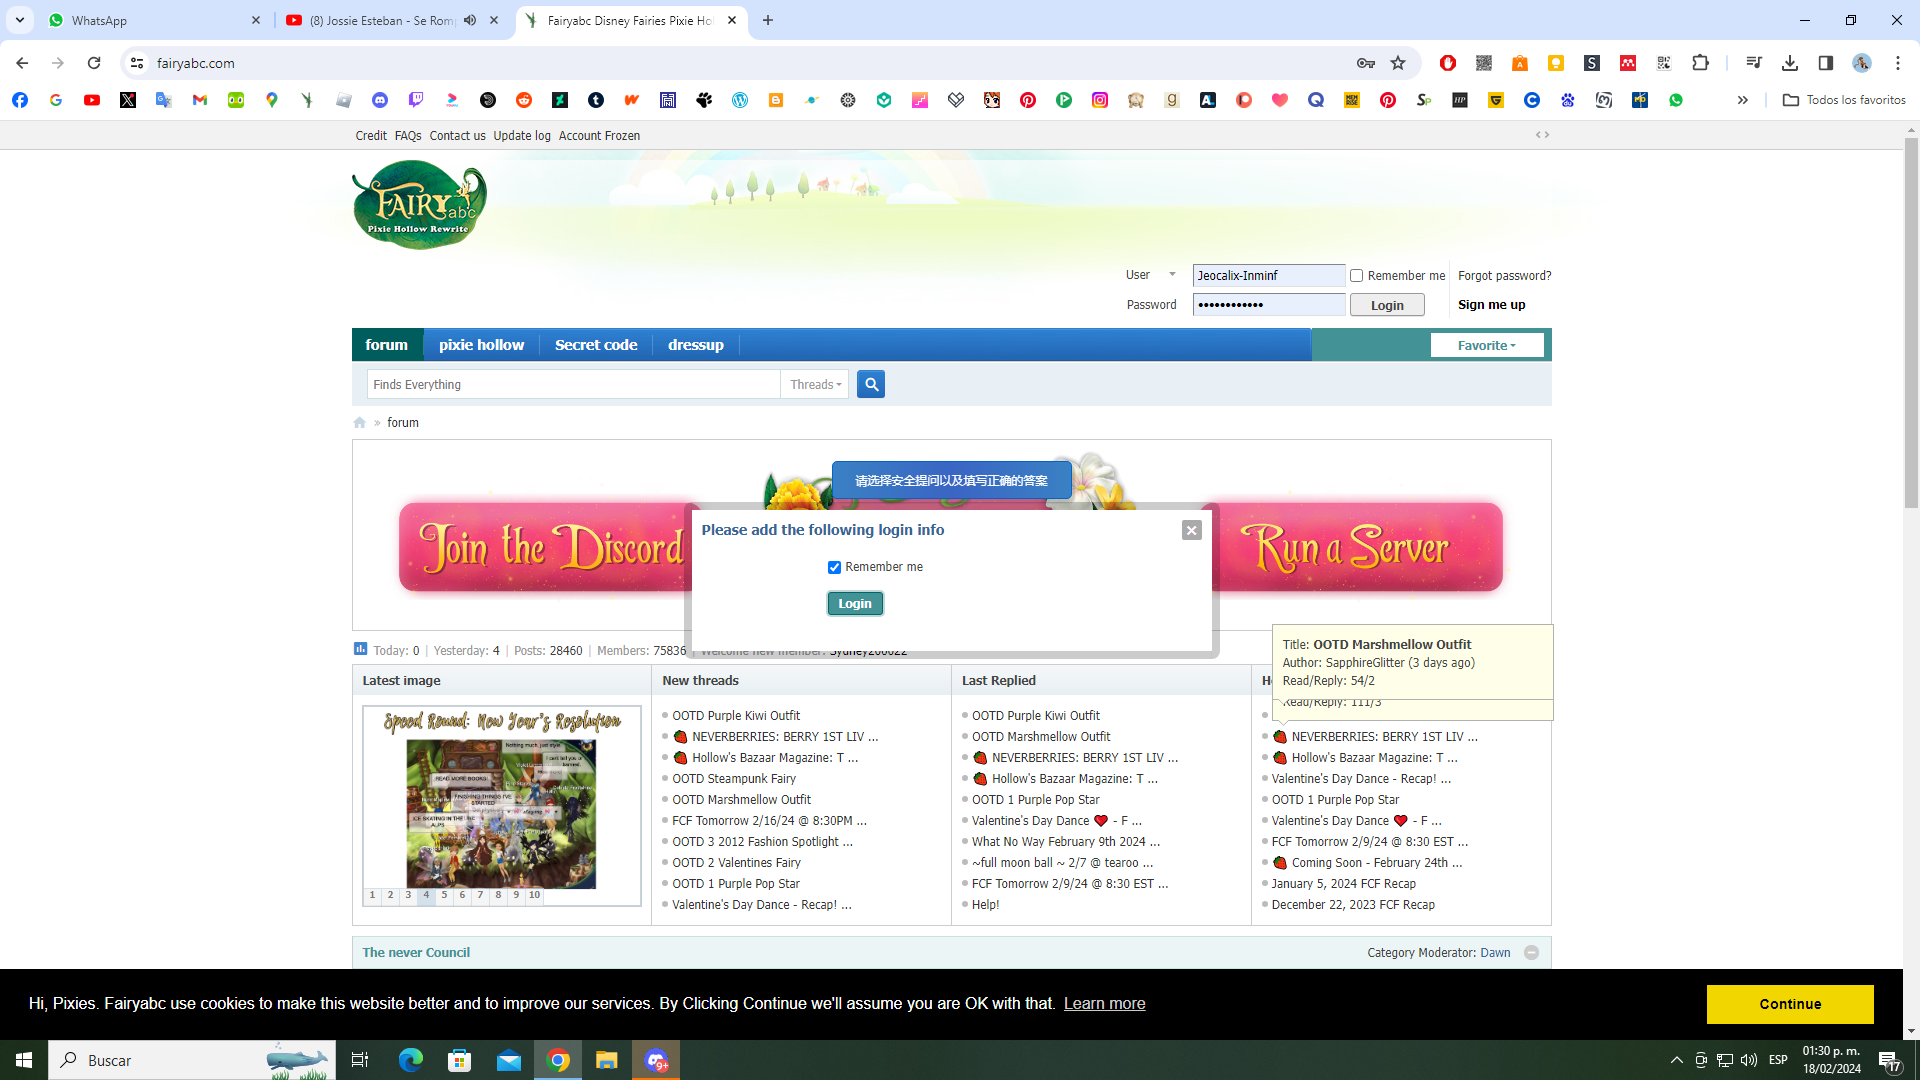The image size is (1920, 1080).
Task: Open the Windows Start menu
Action: pyautogui.click(x=24, y=1060)
